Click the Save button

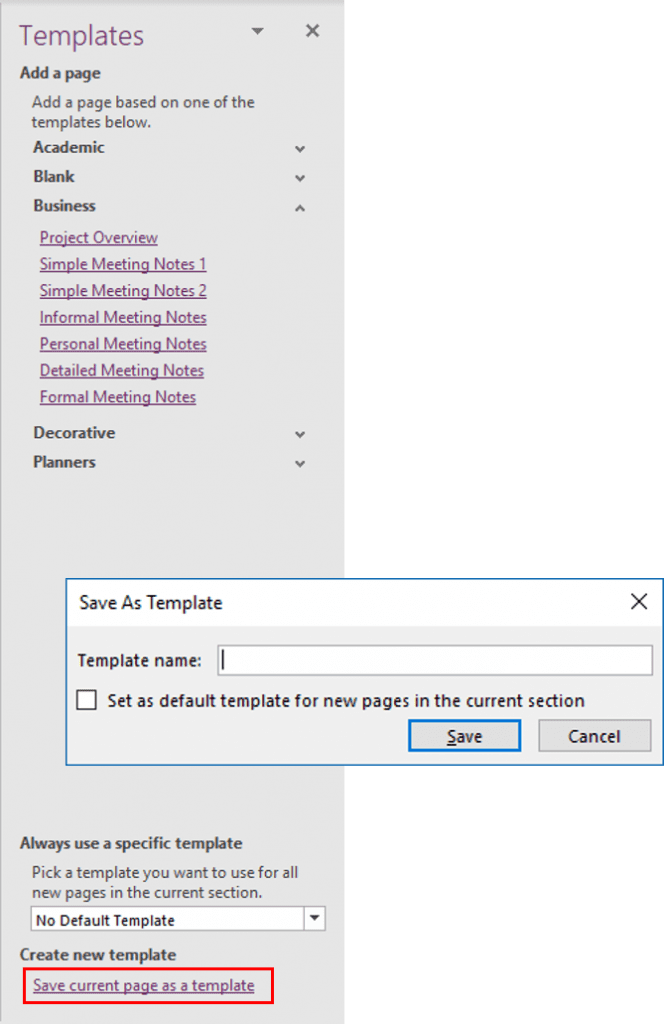click(464, 735)
